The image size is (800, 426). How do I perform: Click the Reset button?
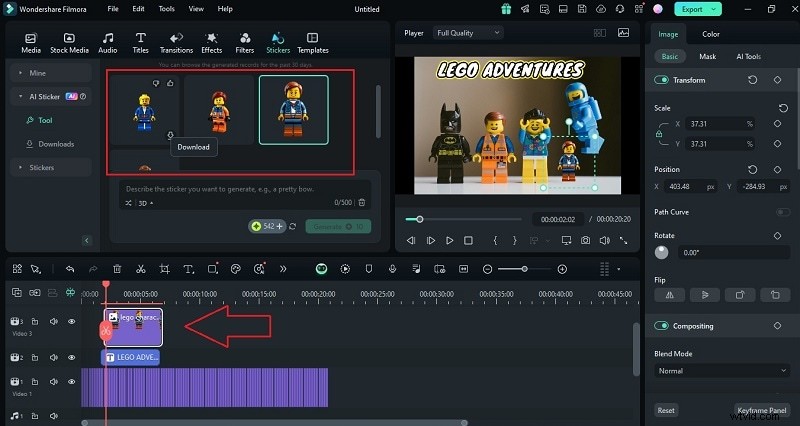coord(666,410)
